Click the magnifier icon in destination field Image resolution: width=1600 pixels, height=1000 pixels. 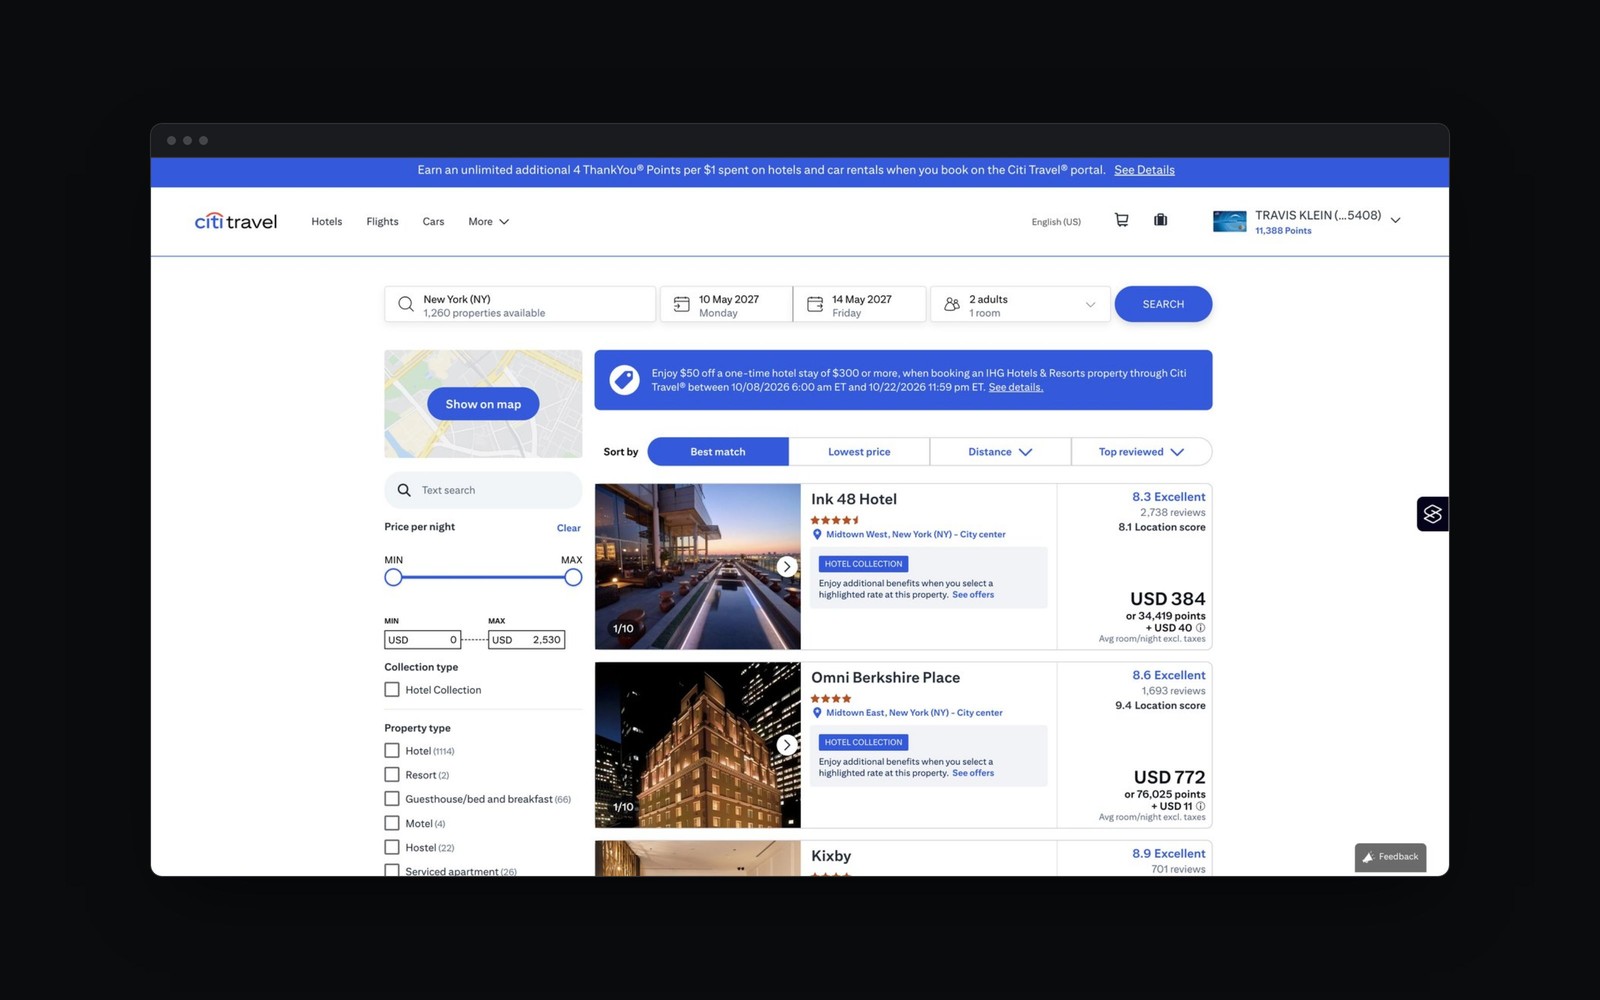point(405,304)
